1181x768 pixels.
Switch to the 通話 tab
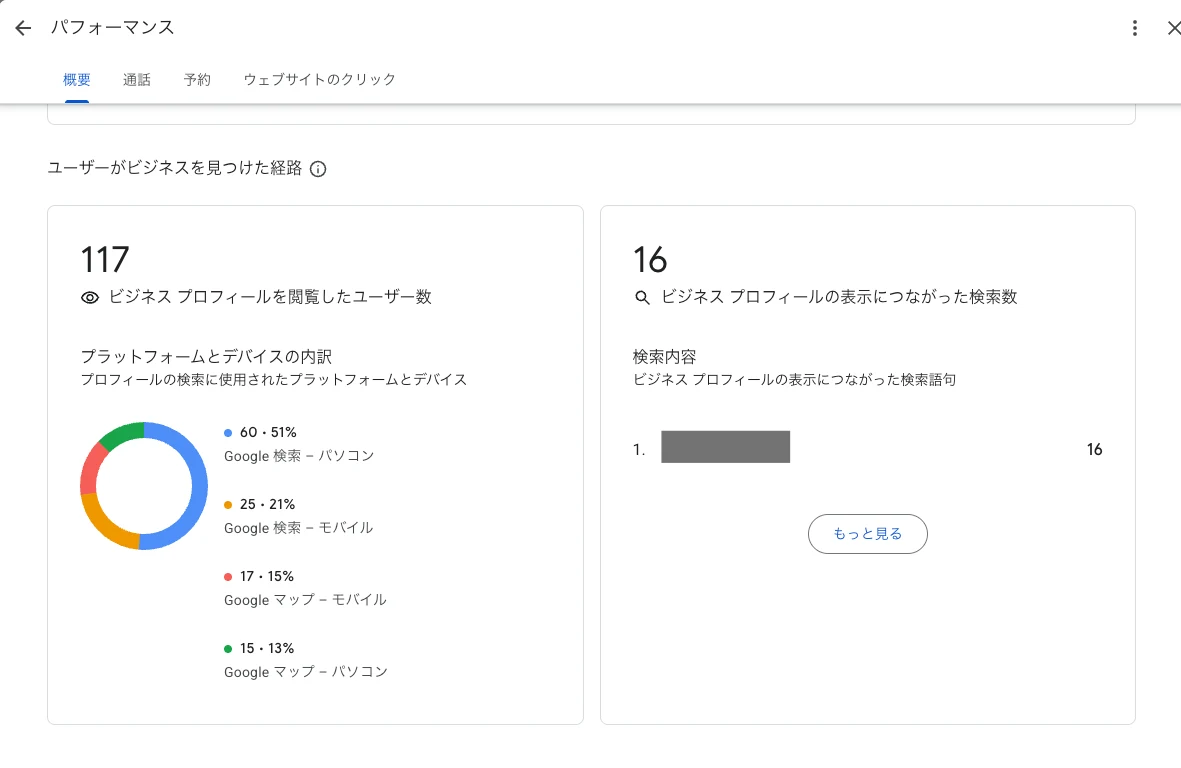click(137, 79)
